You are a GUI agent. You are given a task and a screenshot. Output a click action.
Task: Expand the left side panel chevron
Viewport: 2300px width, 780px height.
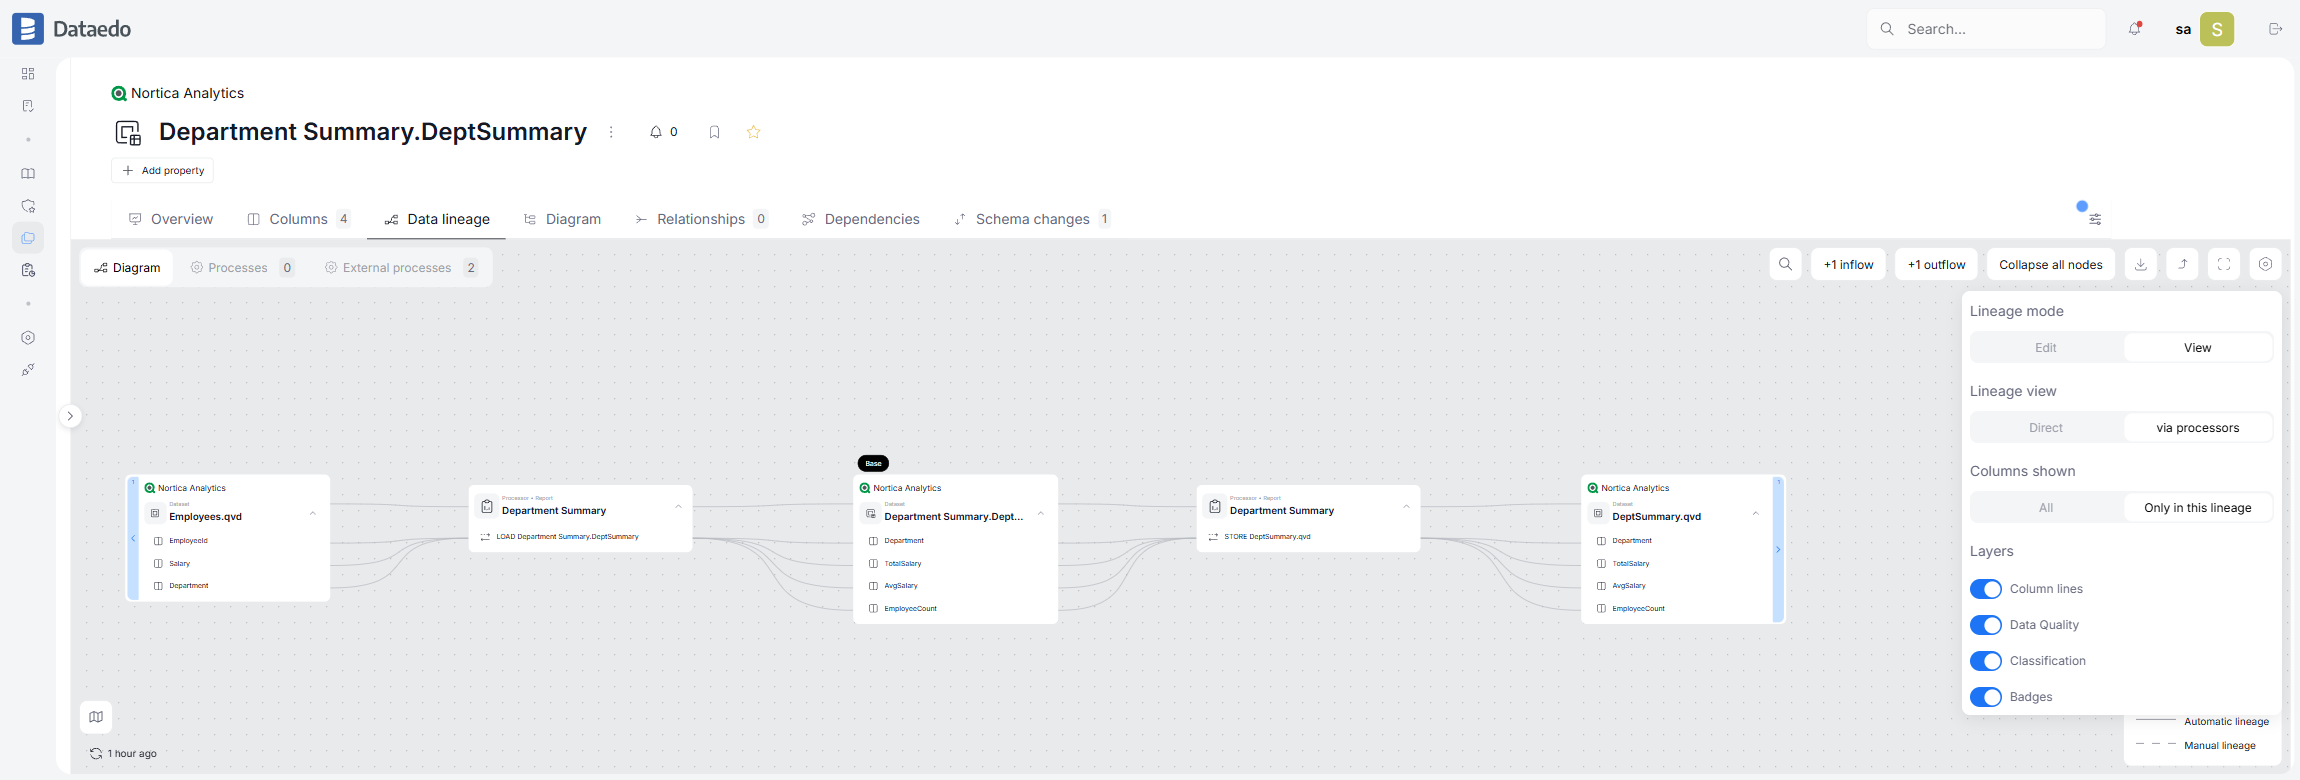click(x=70, y=416)
